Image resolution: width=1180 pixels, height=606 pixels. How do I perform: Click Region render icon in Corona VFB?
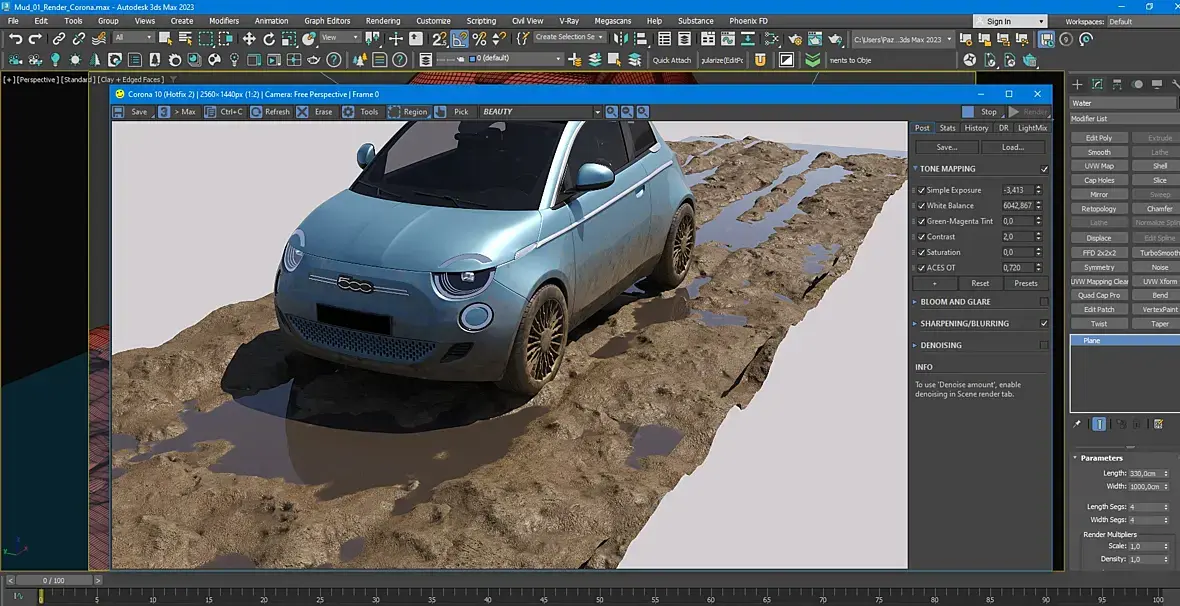(x=394, y=112)
